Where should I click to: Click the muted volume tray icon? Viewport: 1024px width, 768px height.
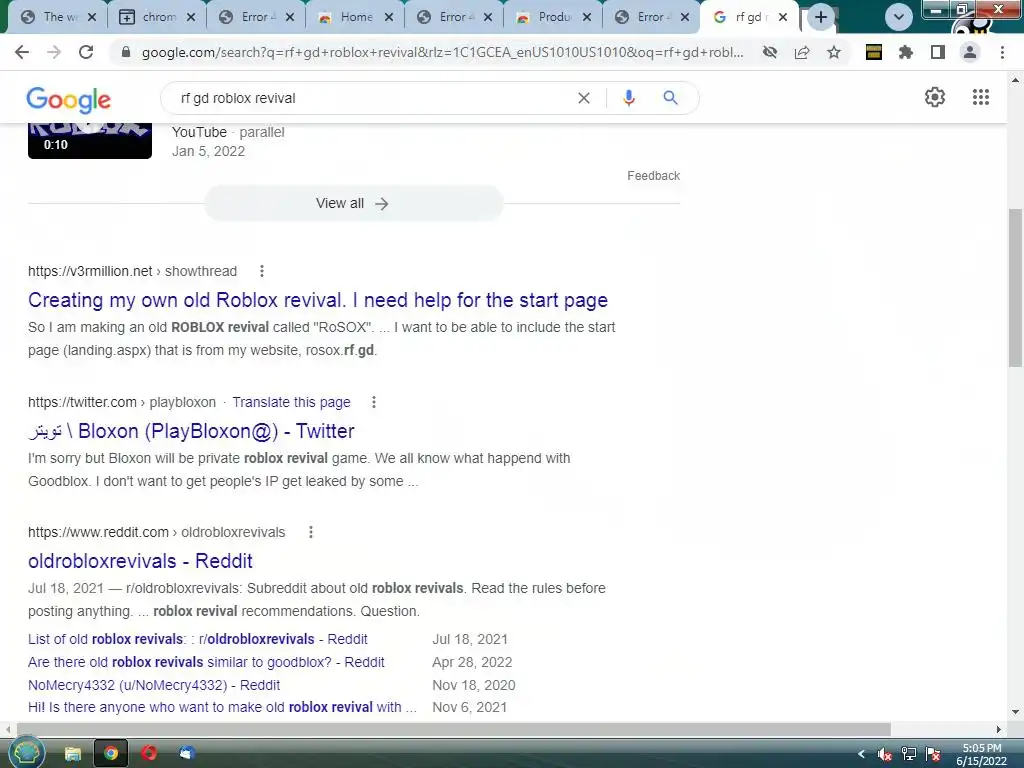(885, 755)
